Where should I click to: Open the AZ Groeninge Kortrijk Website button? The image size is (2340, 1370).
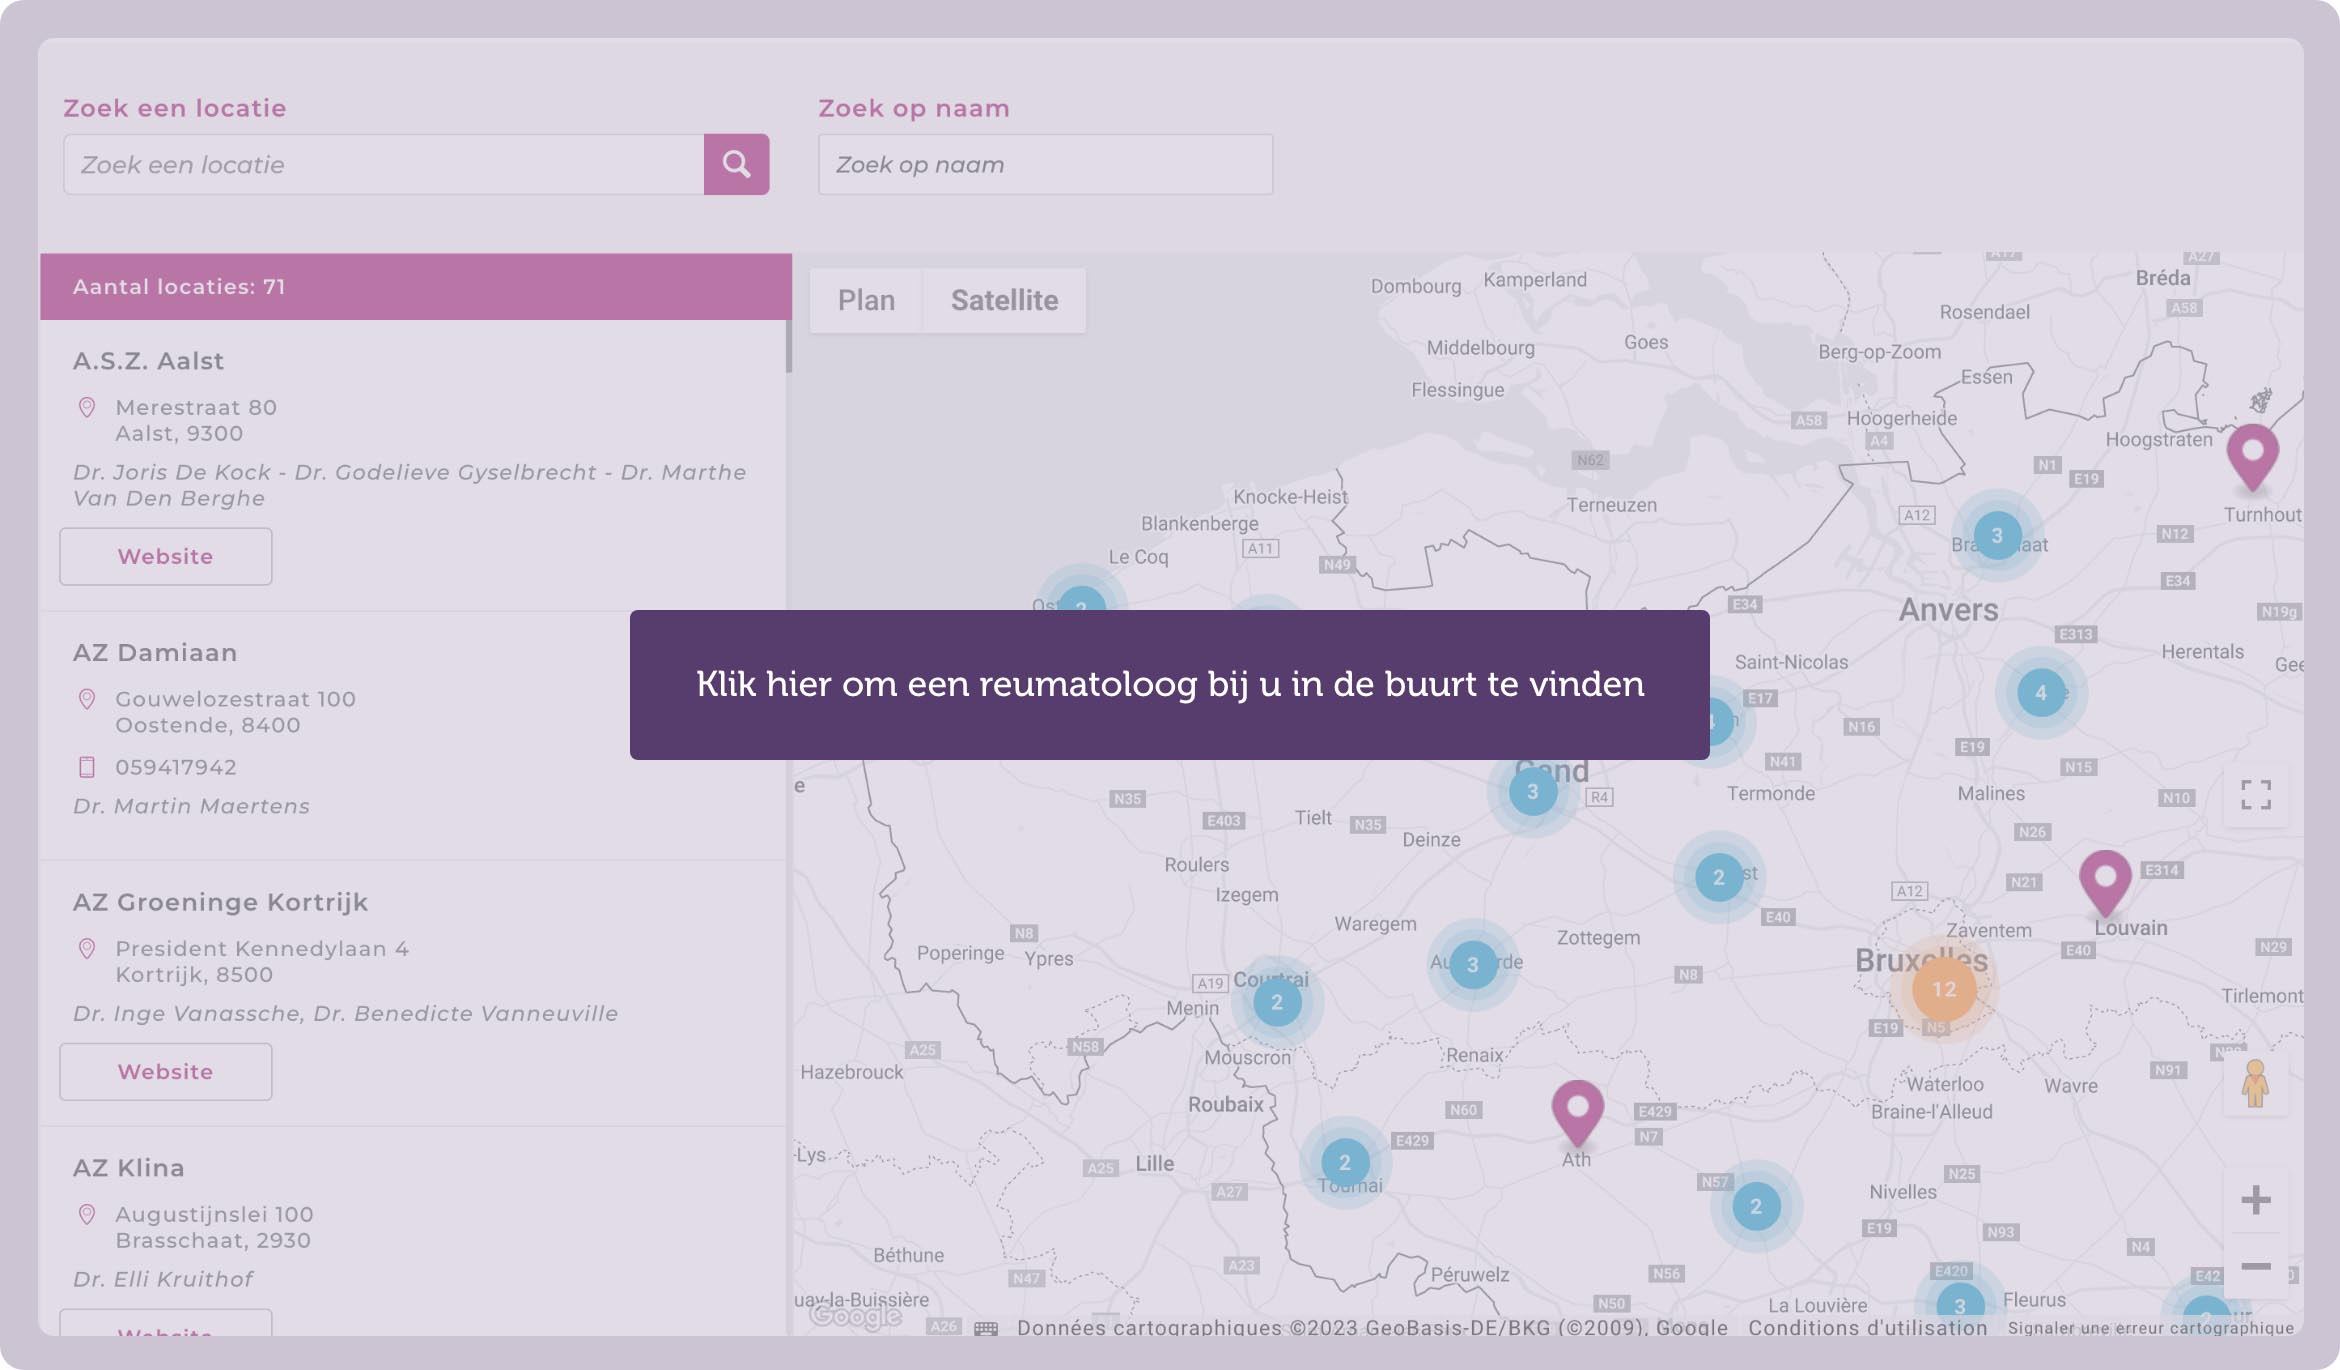[165, 1072]
